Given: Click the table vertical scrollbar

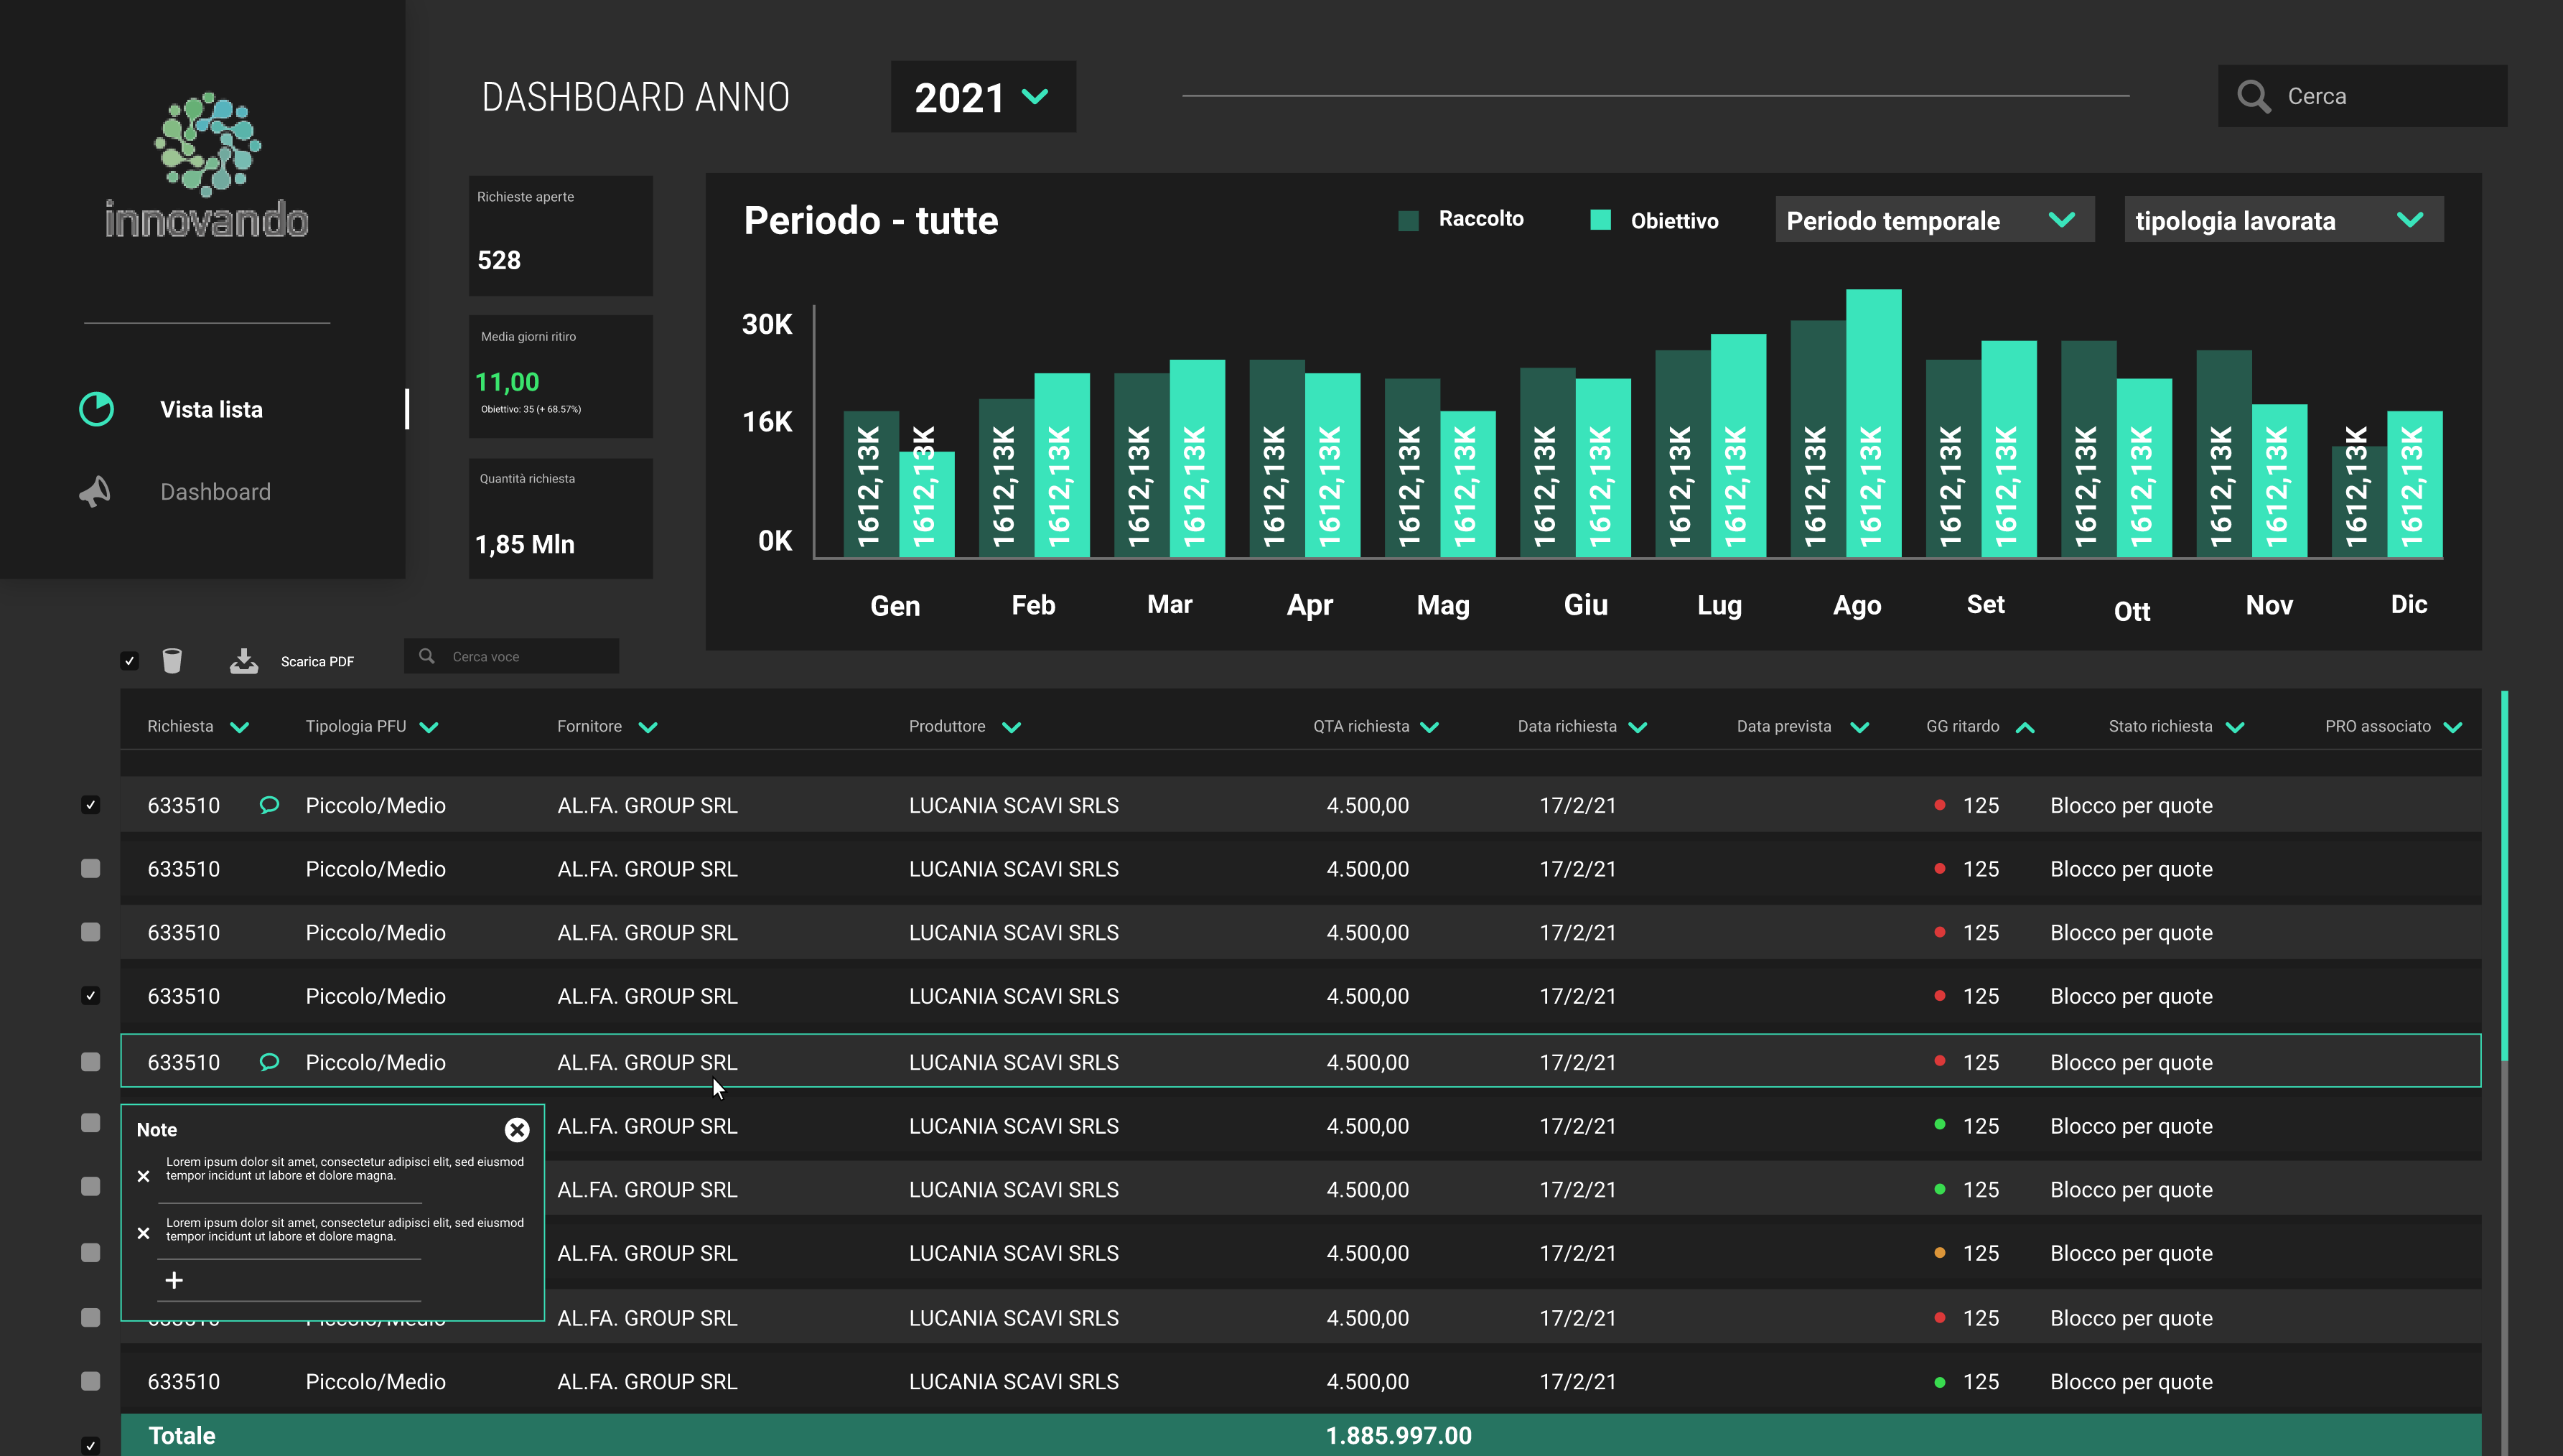Looking at the screenshot, I should coord(2504,876).
